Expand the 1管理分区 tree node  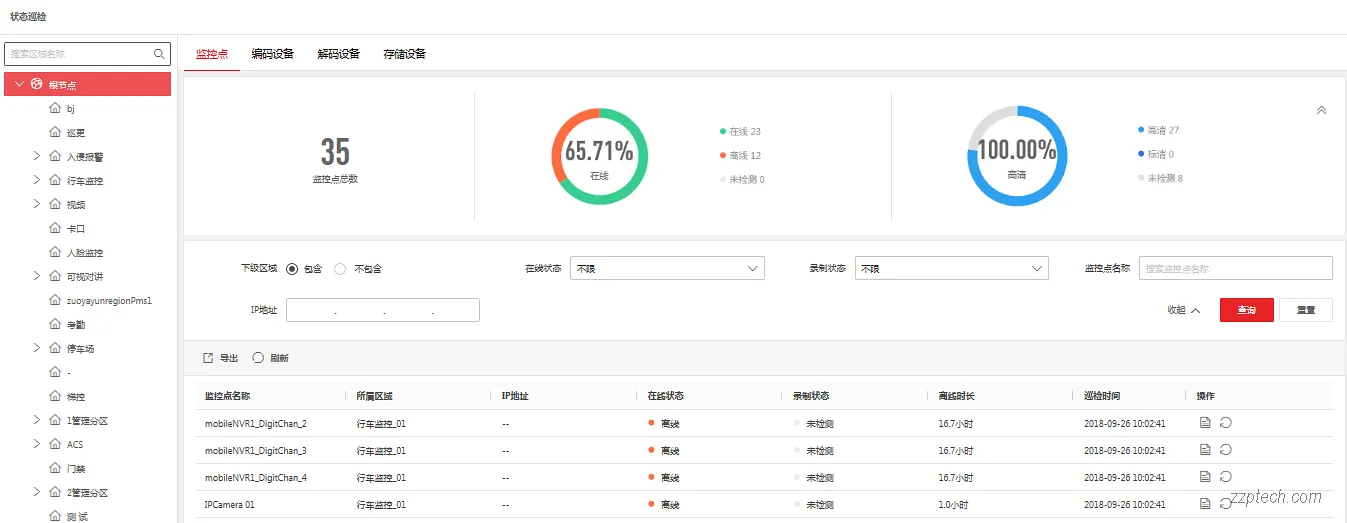[x=37, y=420]
